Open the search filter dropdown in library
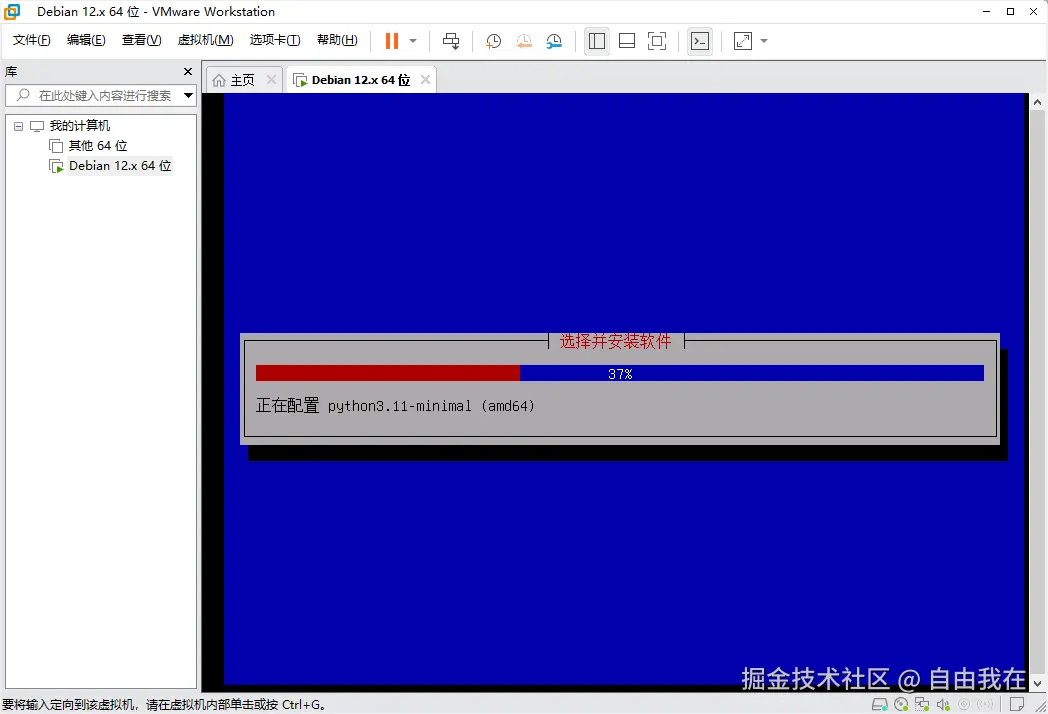1048x714 pixels. click(x=188, y=96)
